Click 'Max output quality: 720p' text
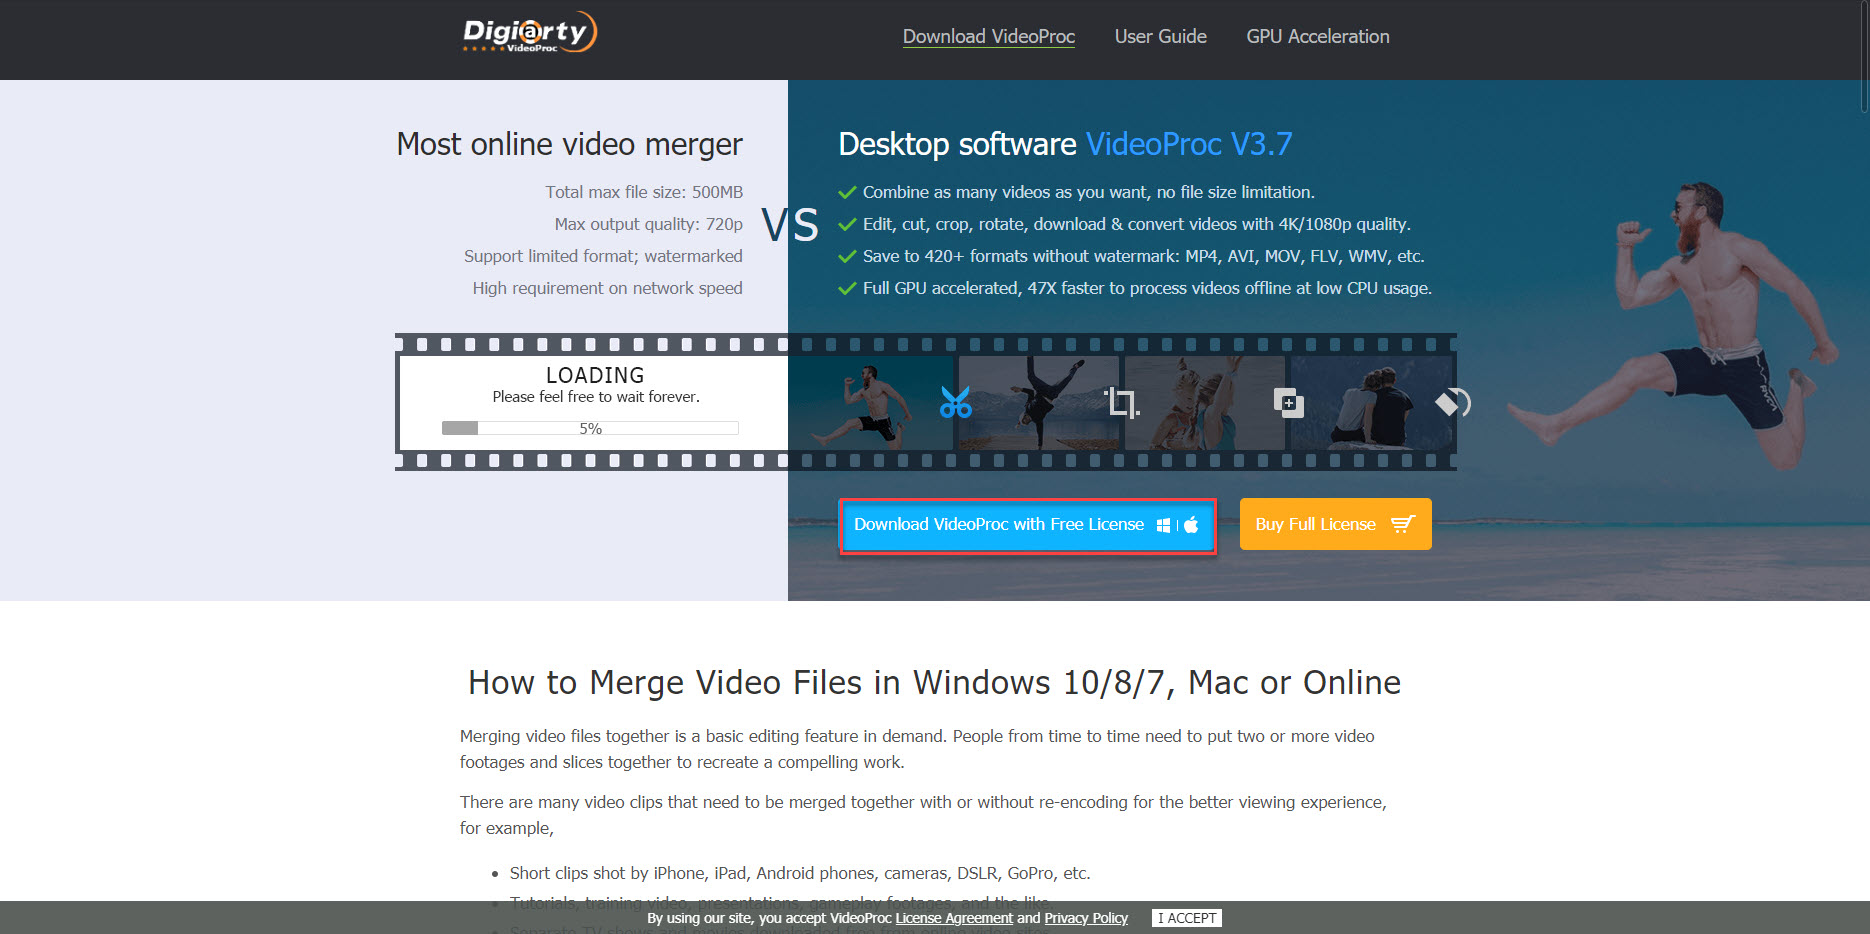Viewport: 1870px width, 934px height. [649, 224]
